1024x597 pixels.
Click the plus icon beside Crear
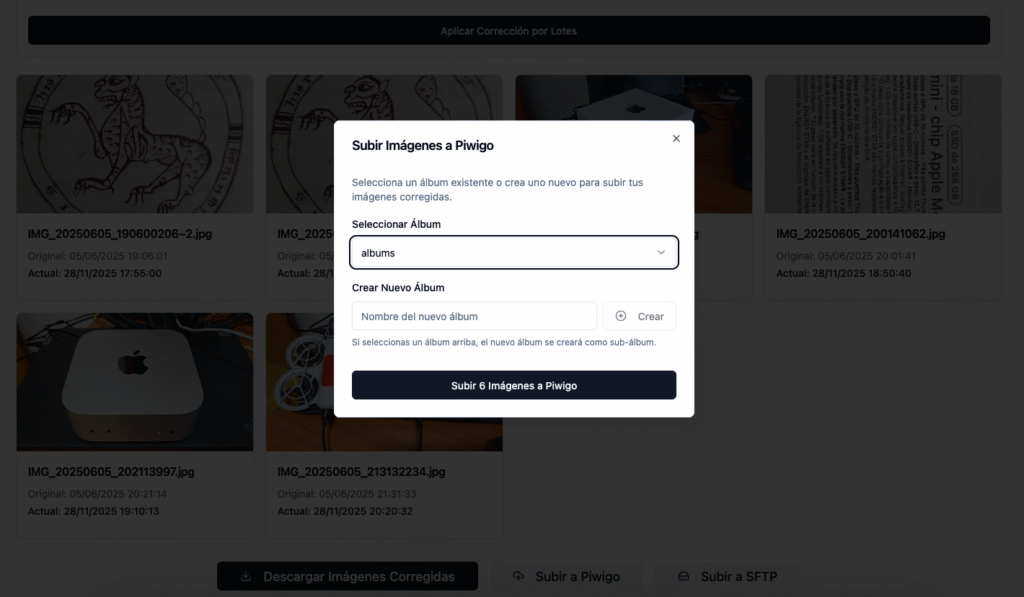(x=621, y=316)
